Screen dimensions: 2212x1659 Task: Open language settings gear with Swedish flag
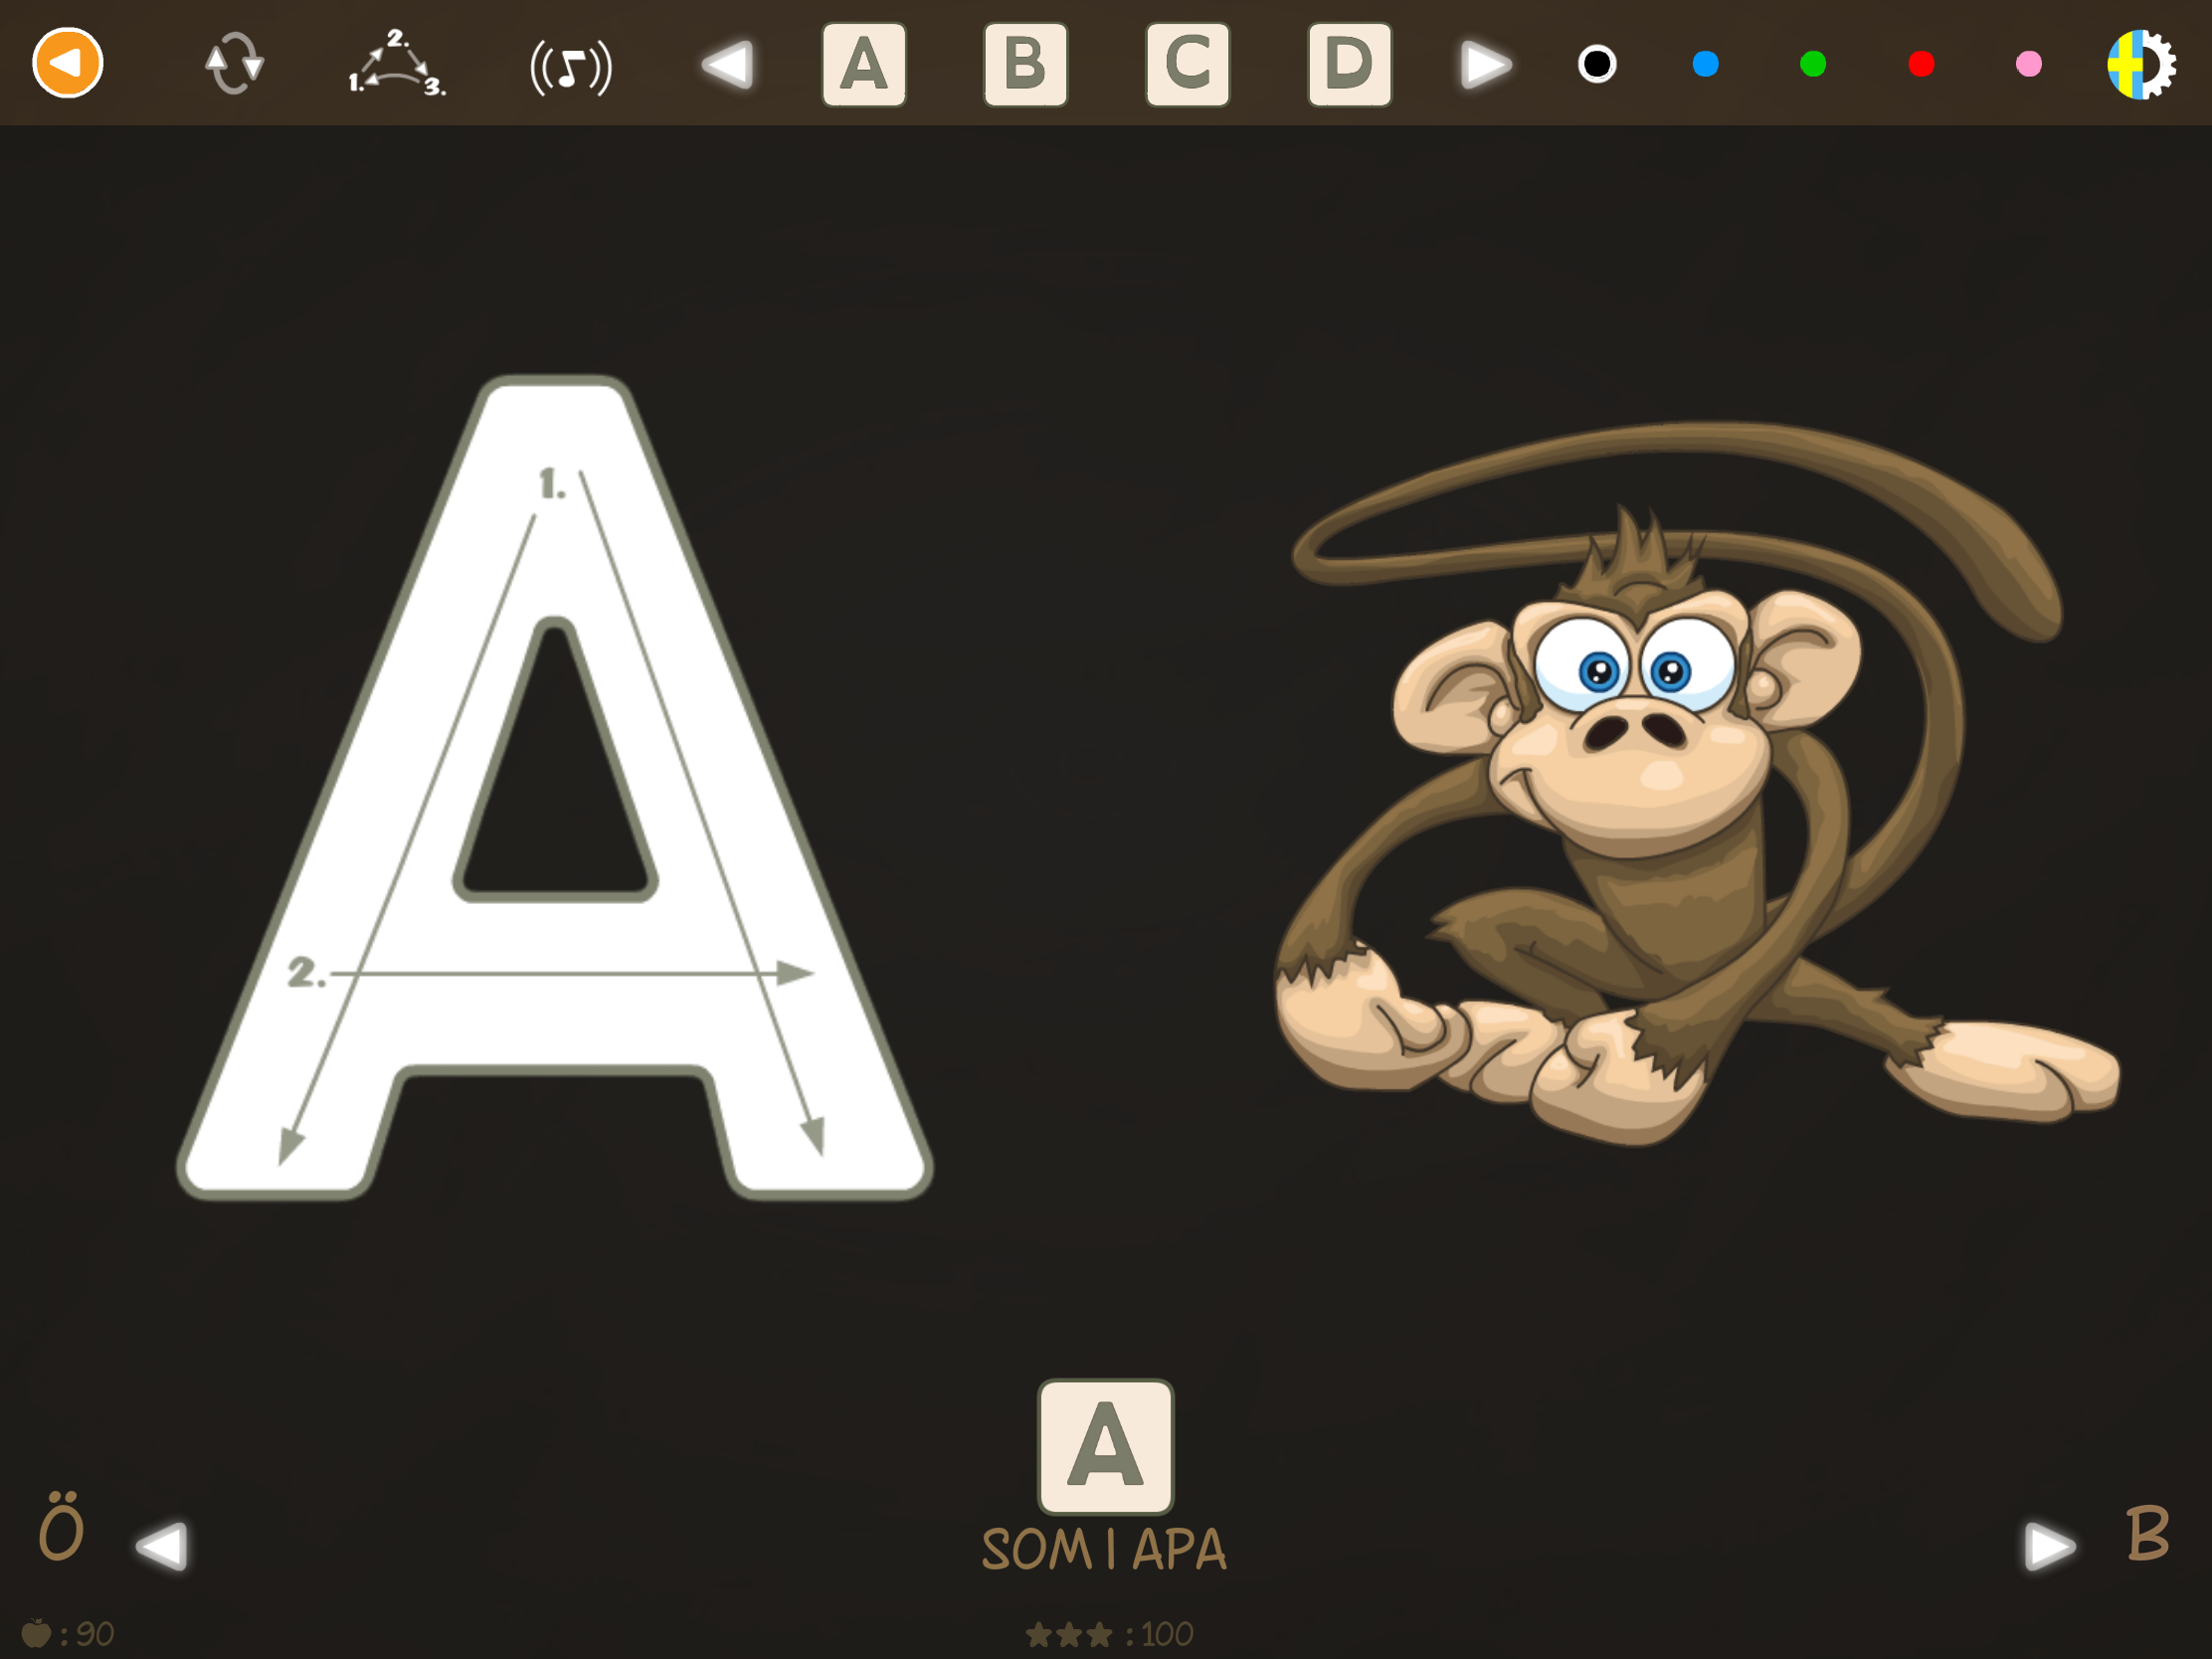[x=2141, y=65]
